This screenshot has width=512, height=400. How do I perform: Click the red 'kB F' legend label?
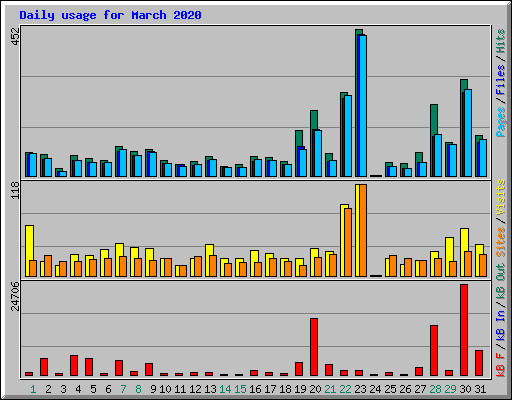tap(501, 365)
